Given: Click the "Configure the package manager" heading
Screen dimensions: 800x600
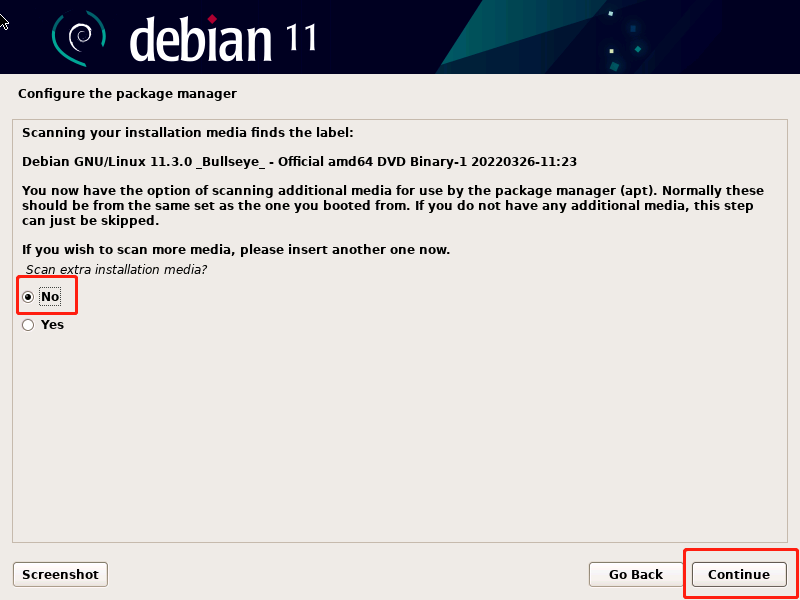Looking at the screenshot, I should tap(128, 94).
